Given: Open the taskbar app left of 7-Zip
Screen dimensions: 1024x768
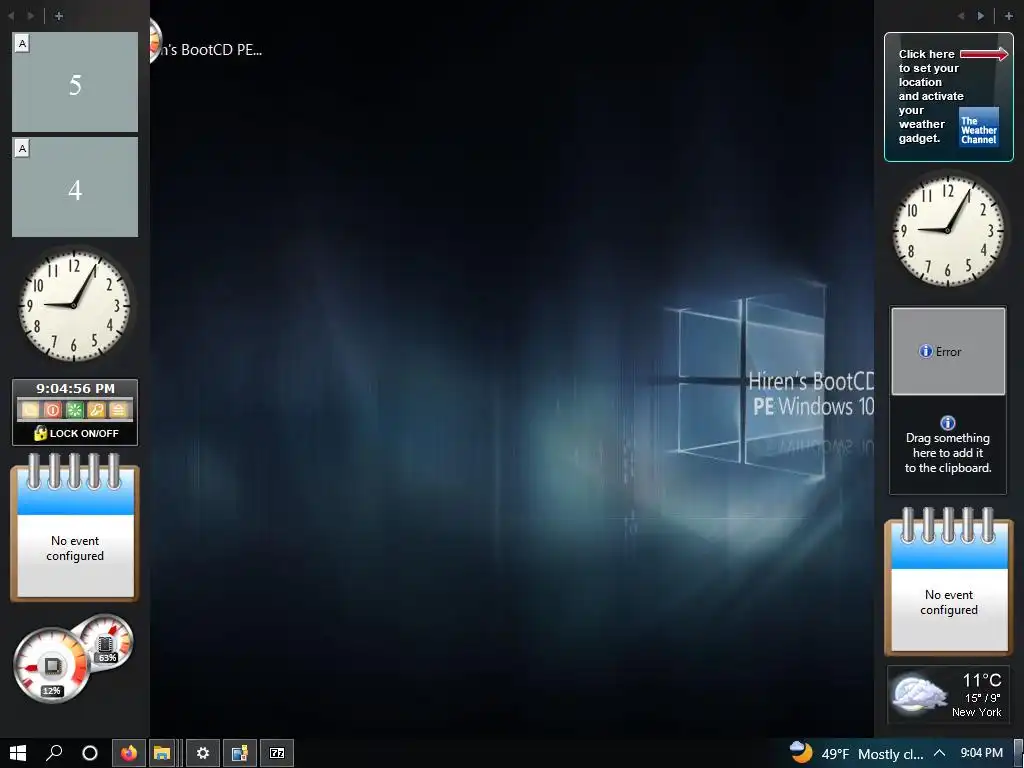Looking at the screenshot, I should click(240, 753).
